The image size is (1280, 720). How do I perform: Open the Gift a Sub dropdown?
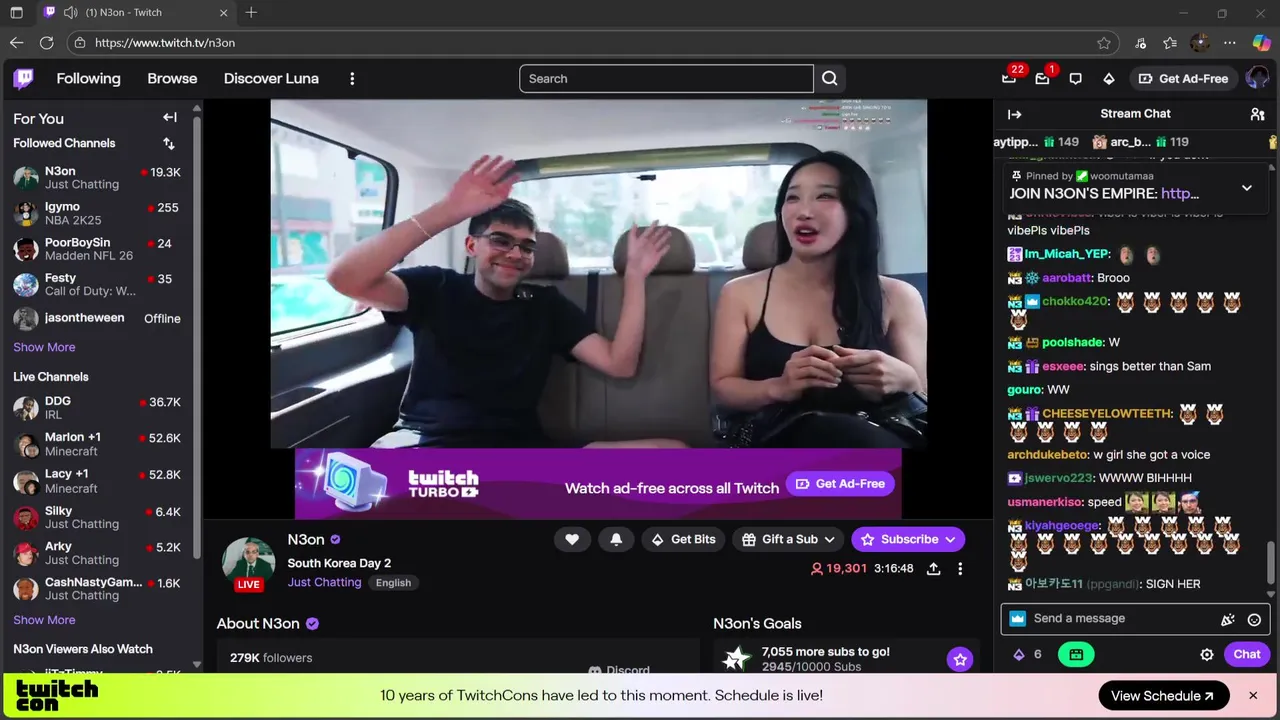(789, 539)
